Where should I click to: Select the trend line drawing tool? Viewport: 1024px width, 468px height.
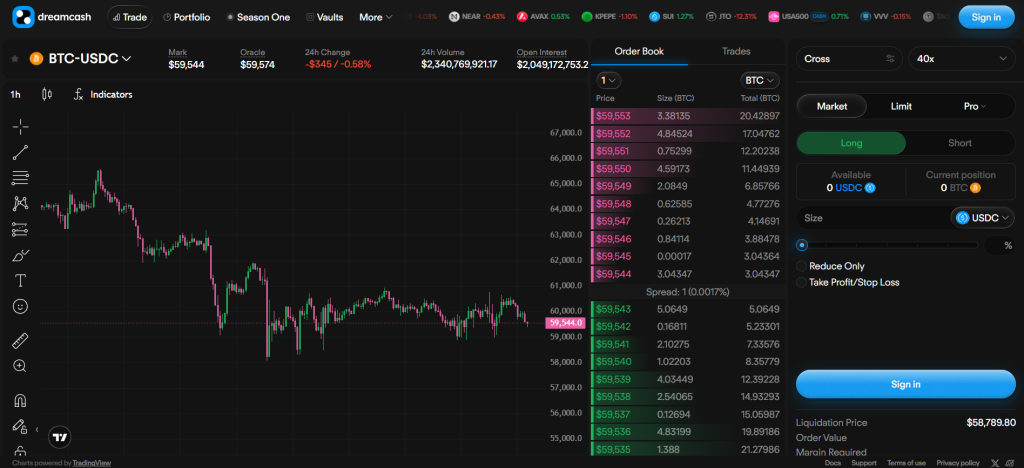pos(20,152)
